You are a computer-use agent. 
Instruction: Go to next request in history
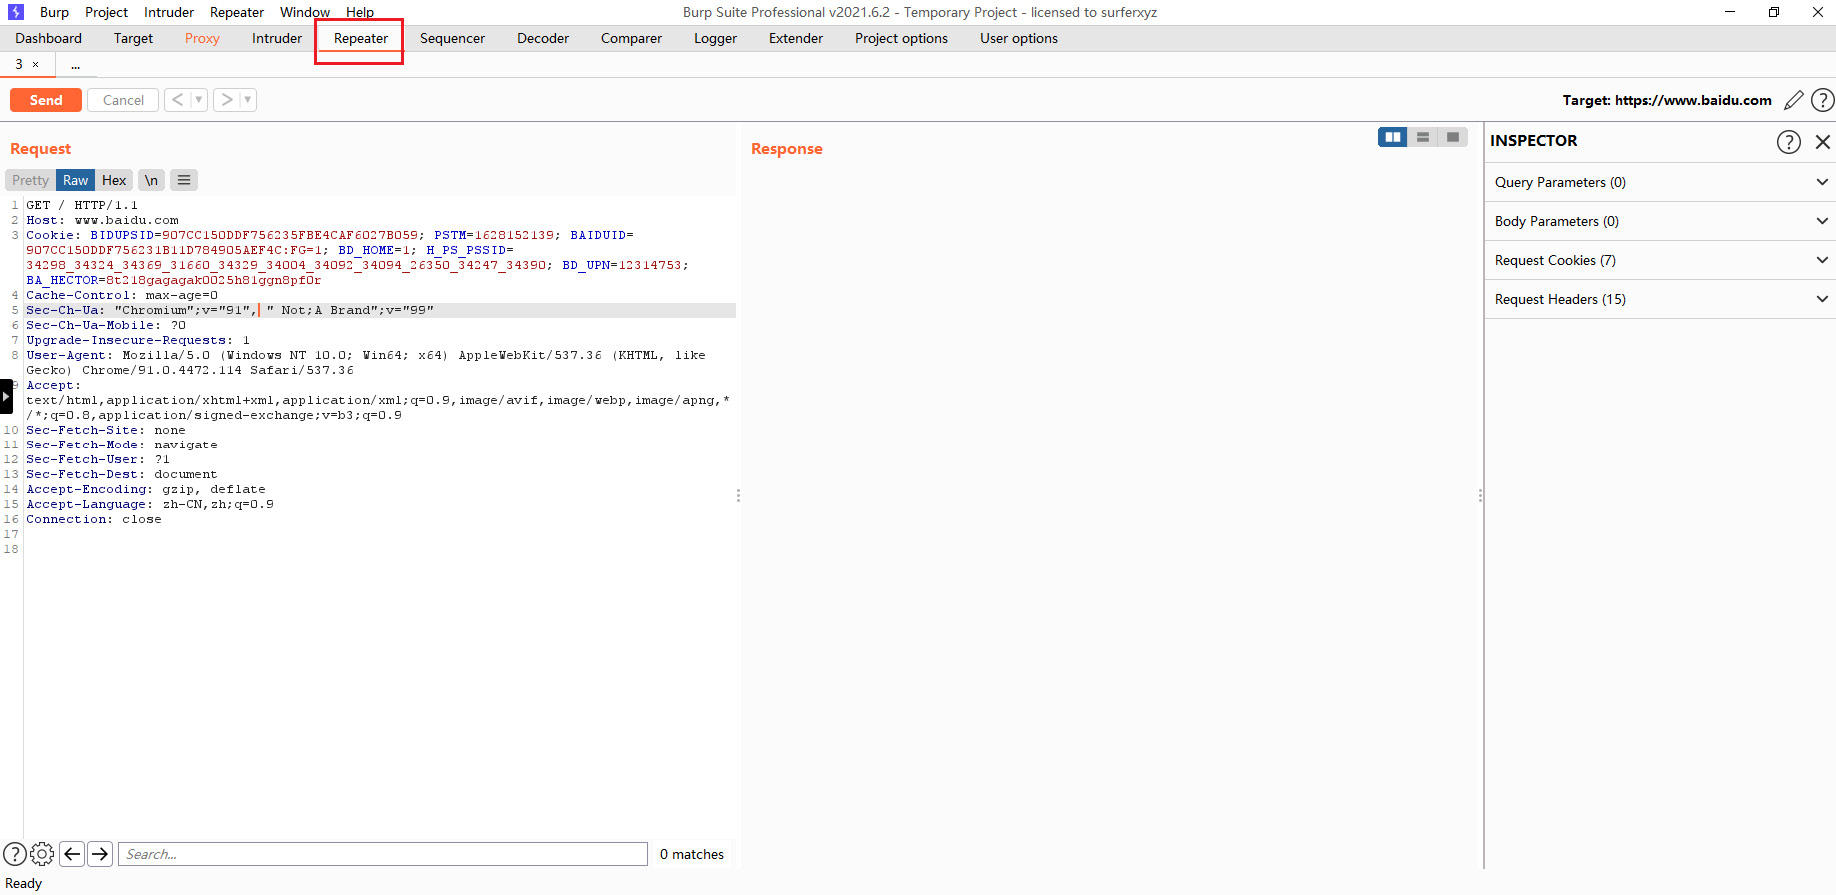227,100
